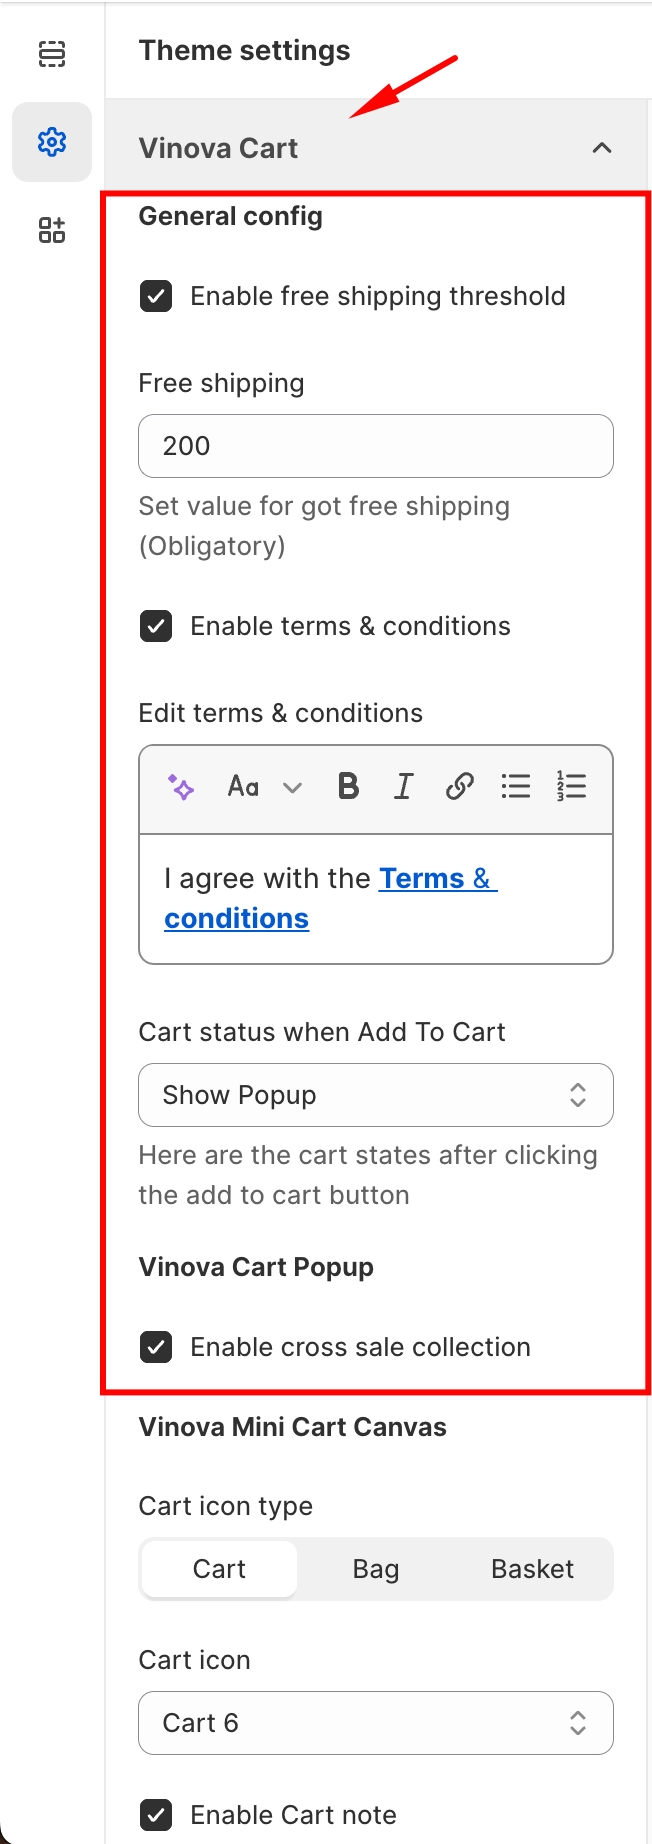Apply numbered list in terms editor
This screenshot has height=1844, width=652.
click(571, 787)
